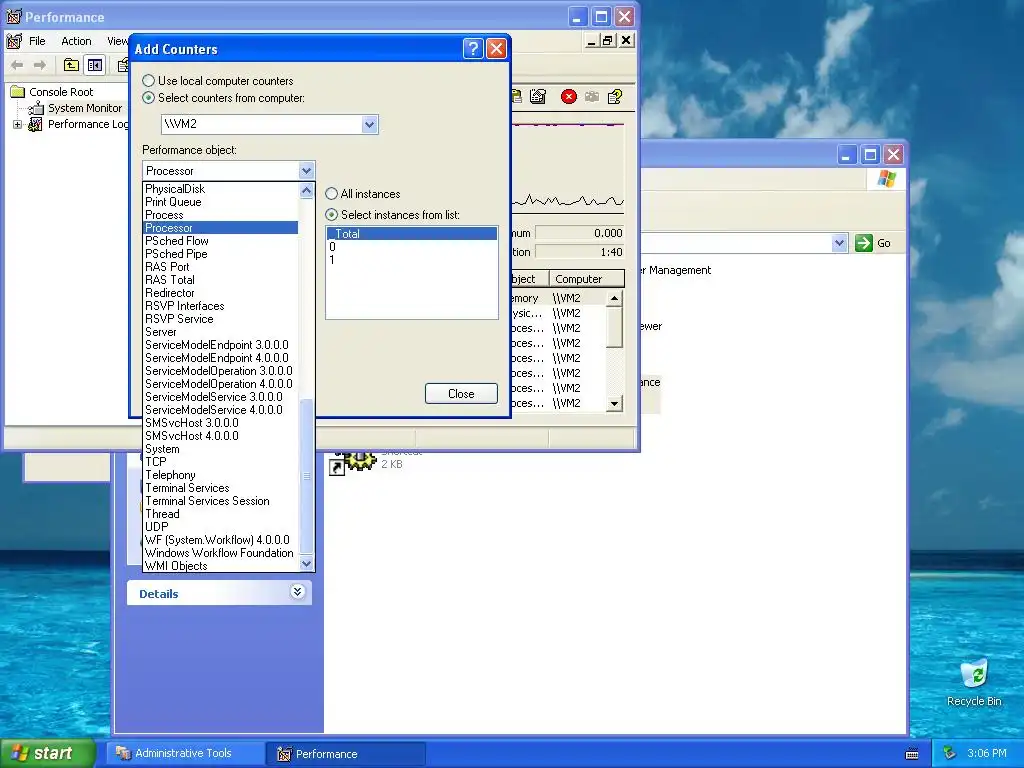Choose System in the object list
This screenshot has height=768, width=1024.
click(220, 449)
